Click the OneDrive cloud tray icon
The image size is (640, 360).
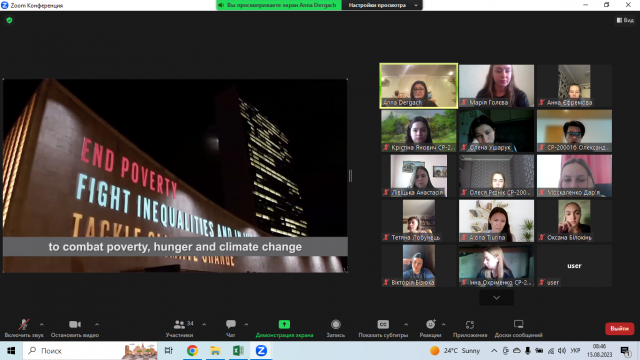[517, 351]
